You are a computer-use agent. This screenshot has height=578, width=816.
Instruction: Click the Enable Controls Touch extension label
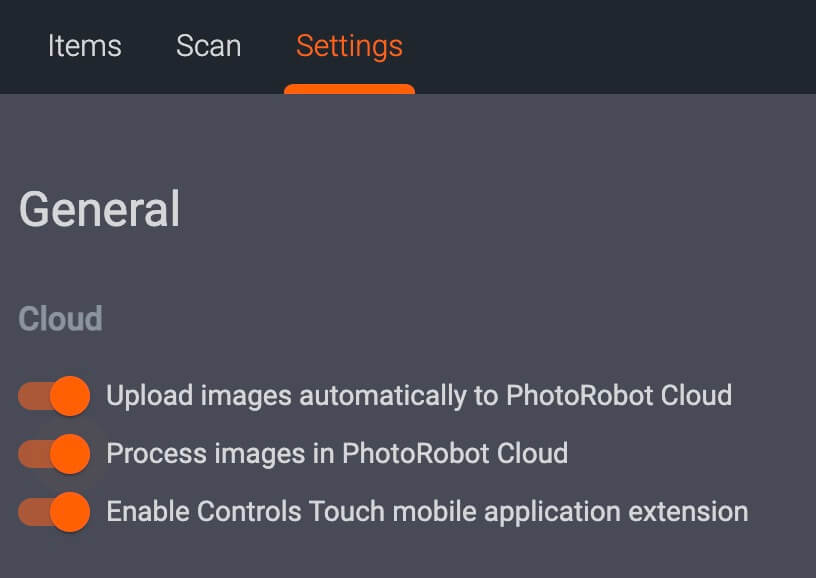425,511
